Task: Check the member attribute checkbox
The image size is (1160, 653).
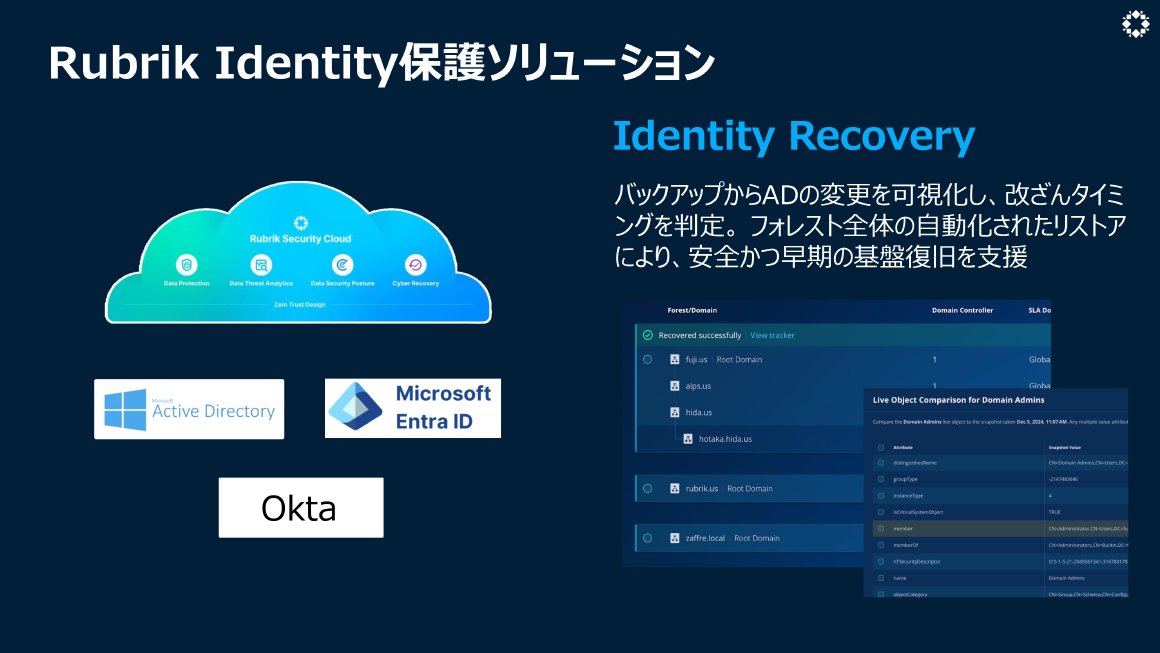Action: click(881, 529)
